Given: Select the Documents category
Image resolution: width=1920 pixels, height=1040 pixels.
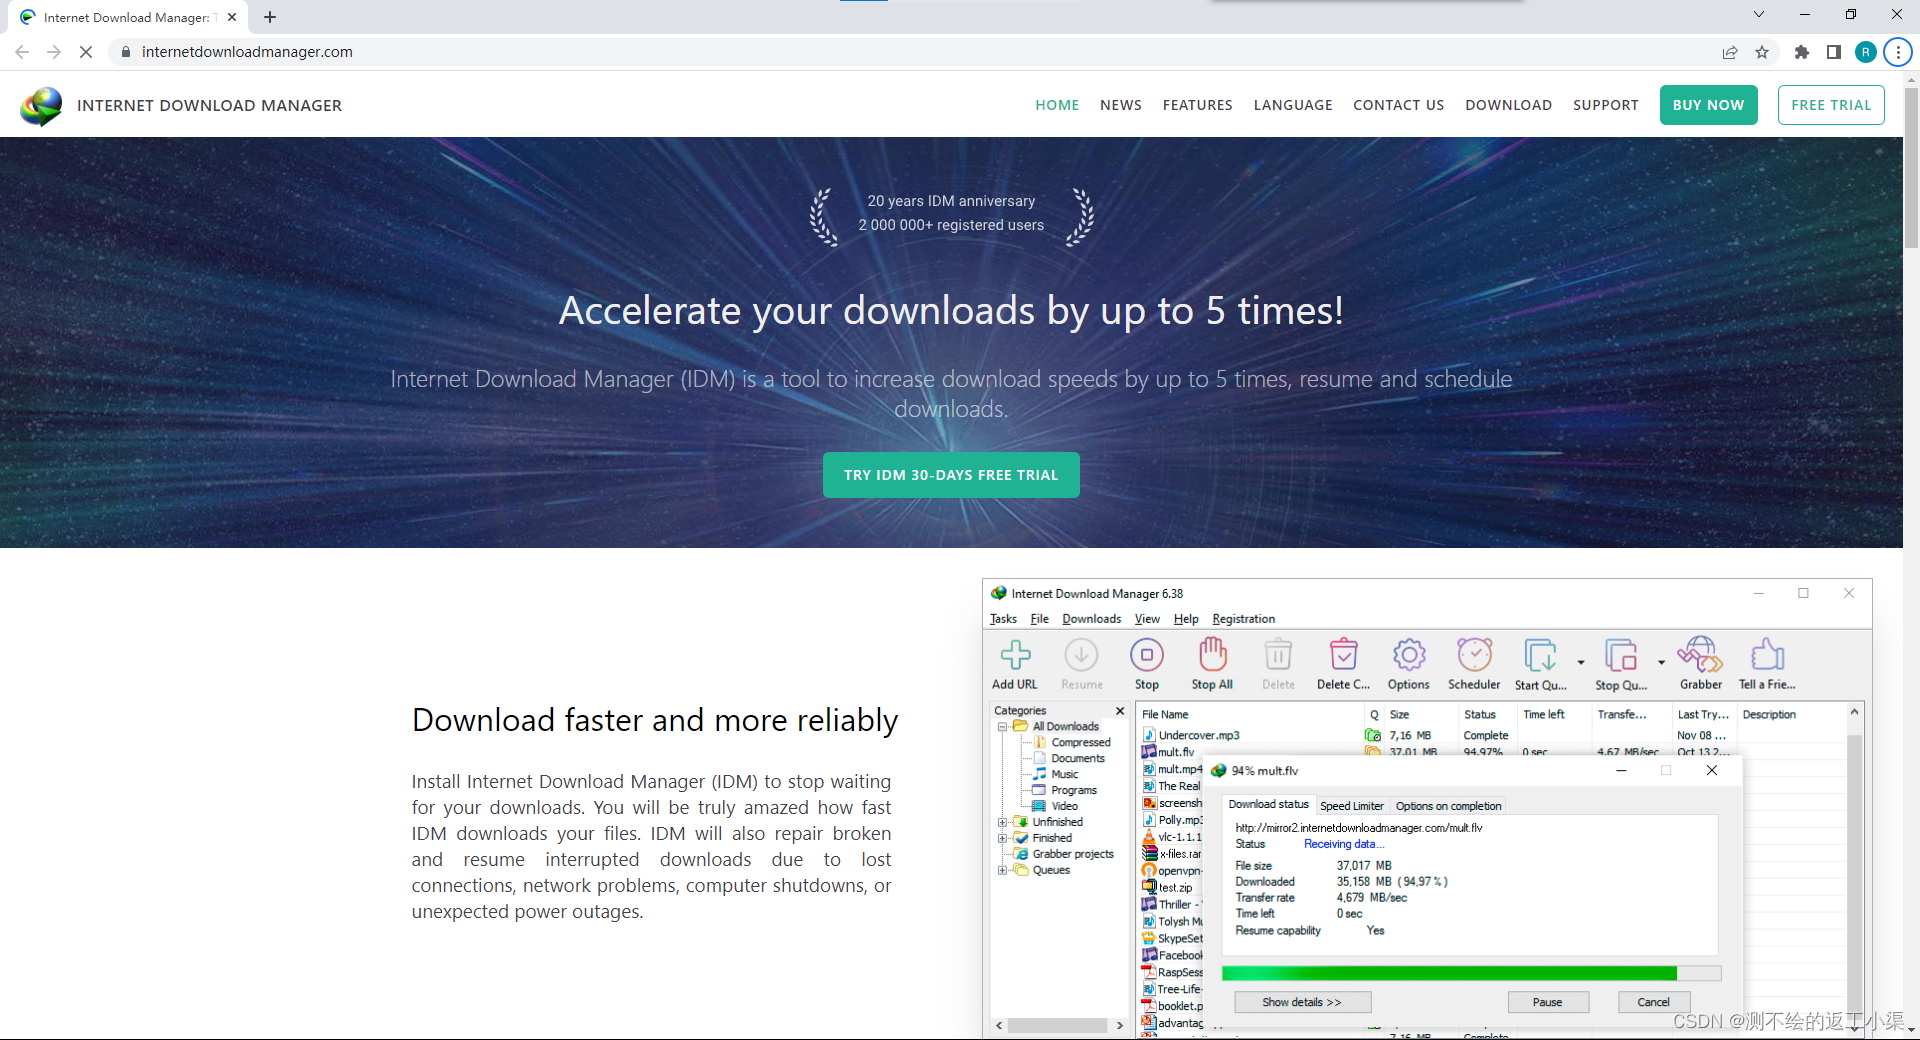Looking at the screenshot, I should tap(1077, 759).
